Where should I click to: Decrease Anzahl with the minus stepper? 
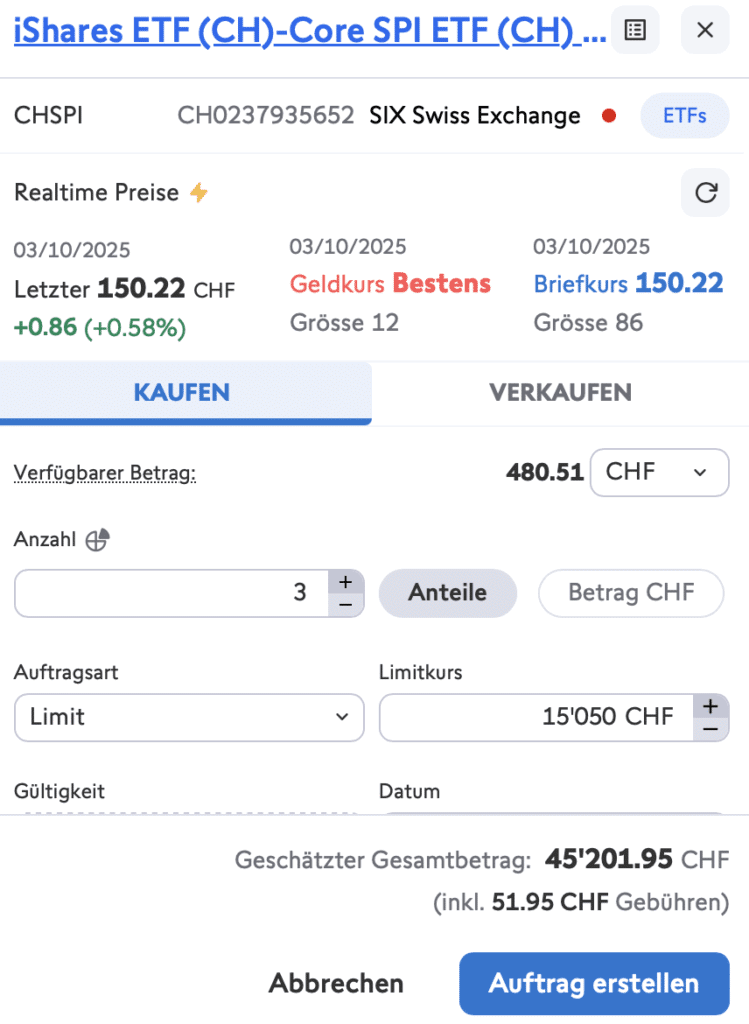click(x=345, y=605)
